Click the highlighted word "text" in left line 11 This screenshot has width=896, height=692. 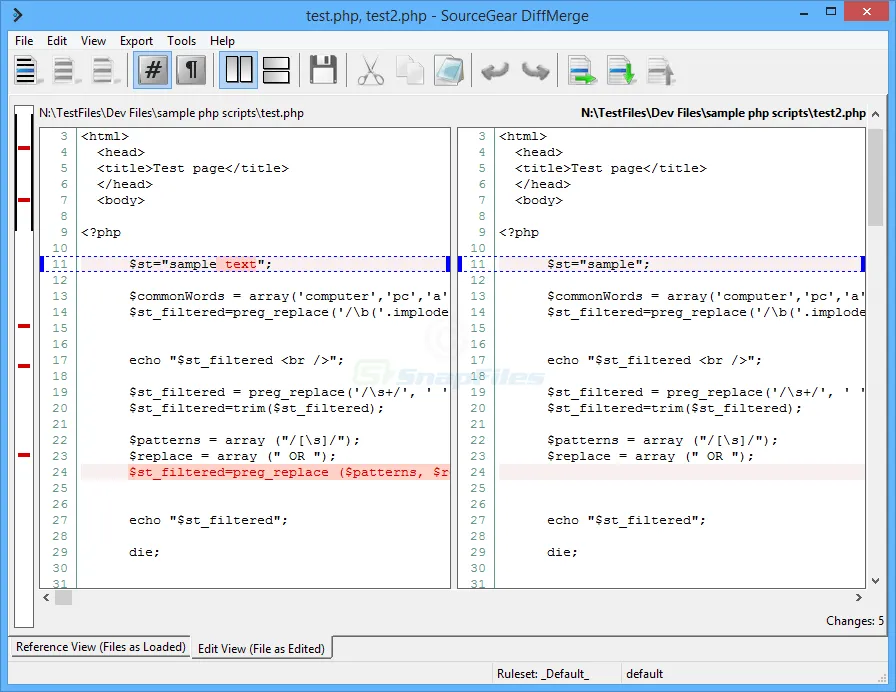click(x=241, y=264)
